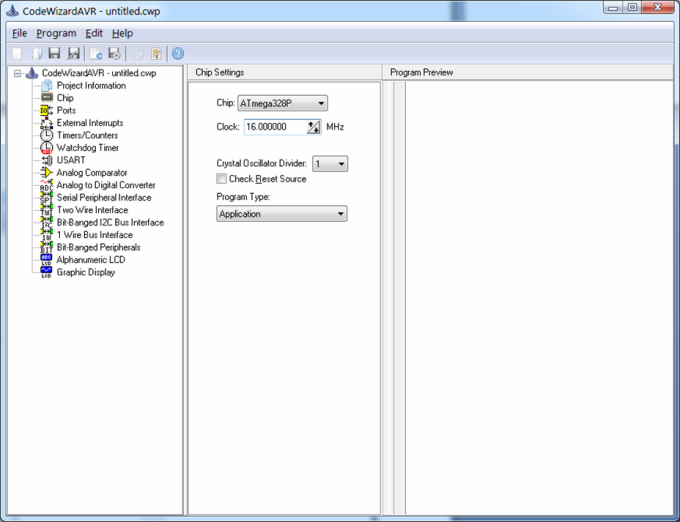Click the program preview C-file toolbar icon

click(x=95, y=53)
